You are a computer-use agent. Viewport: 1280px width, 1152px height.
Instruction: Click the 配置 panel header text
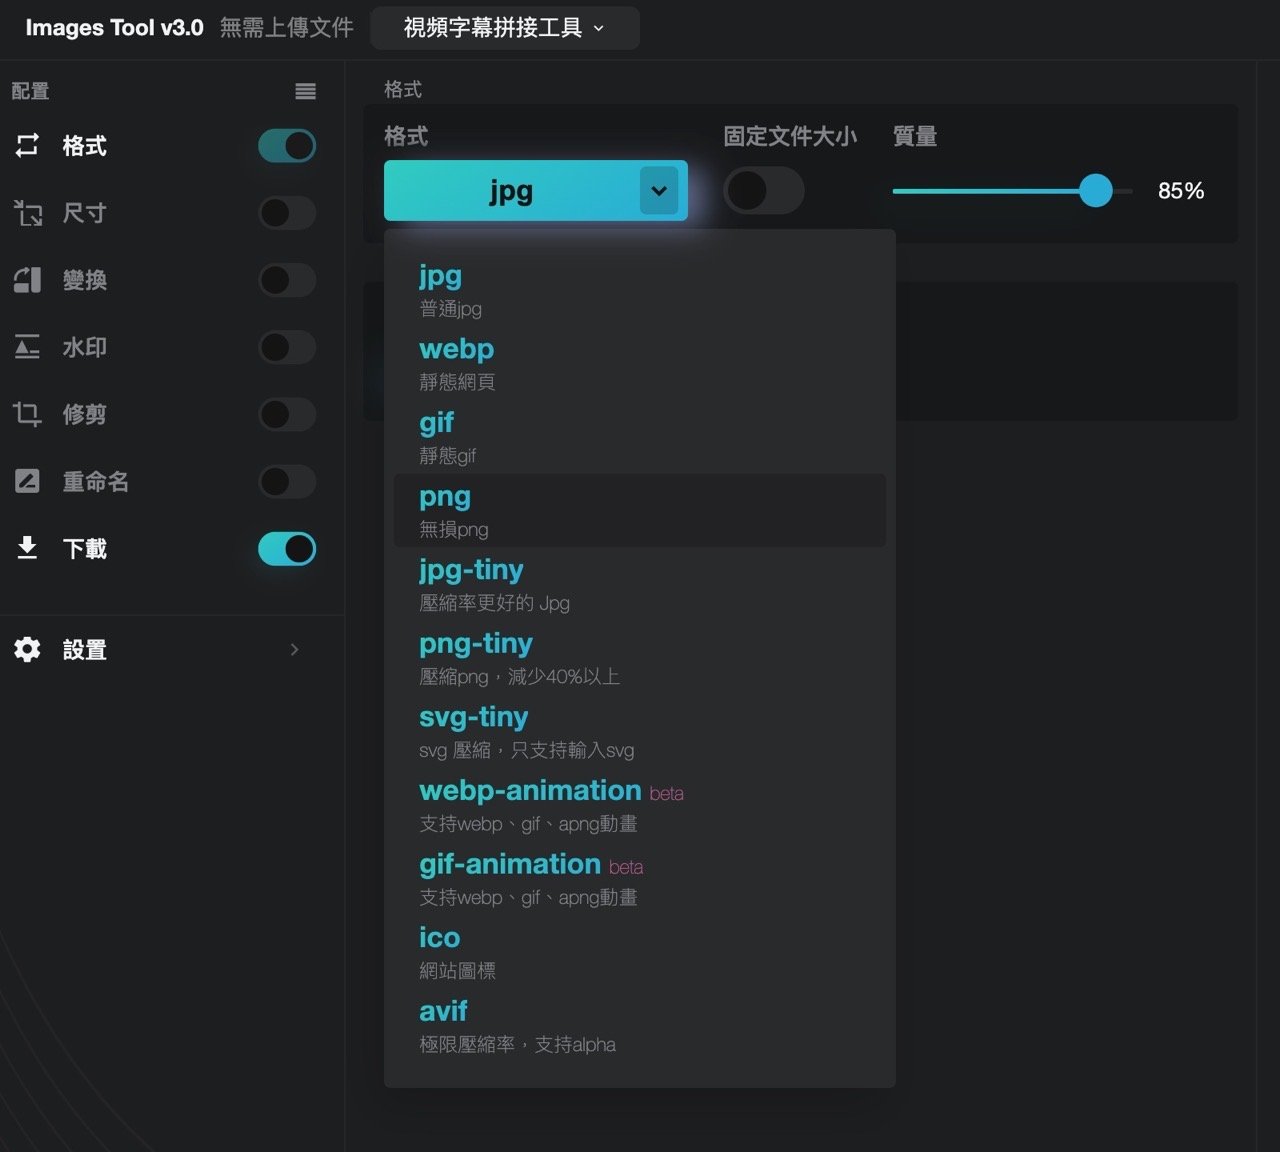[30, 91]
